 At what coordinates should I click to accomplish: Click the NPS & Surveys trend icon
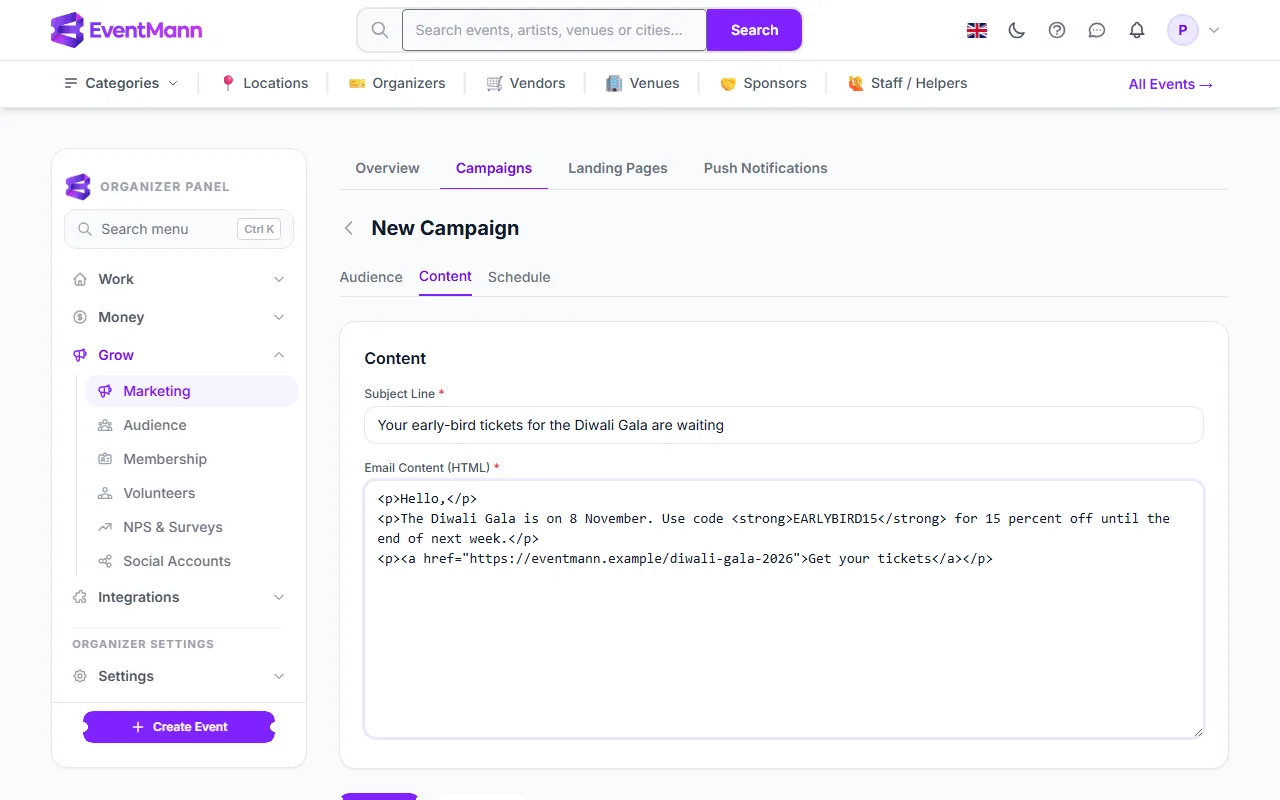[105, 527]
